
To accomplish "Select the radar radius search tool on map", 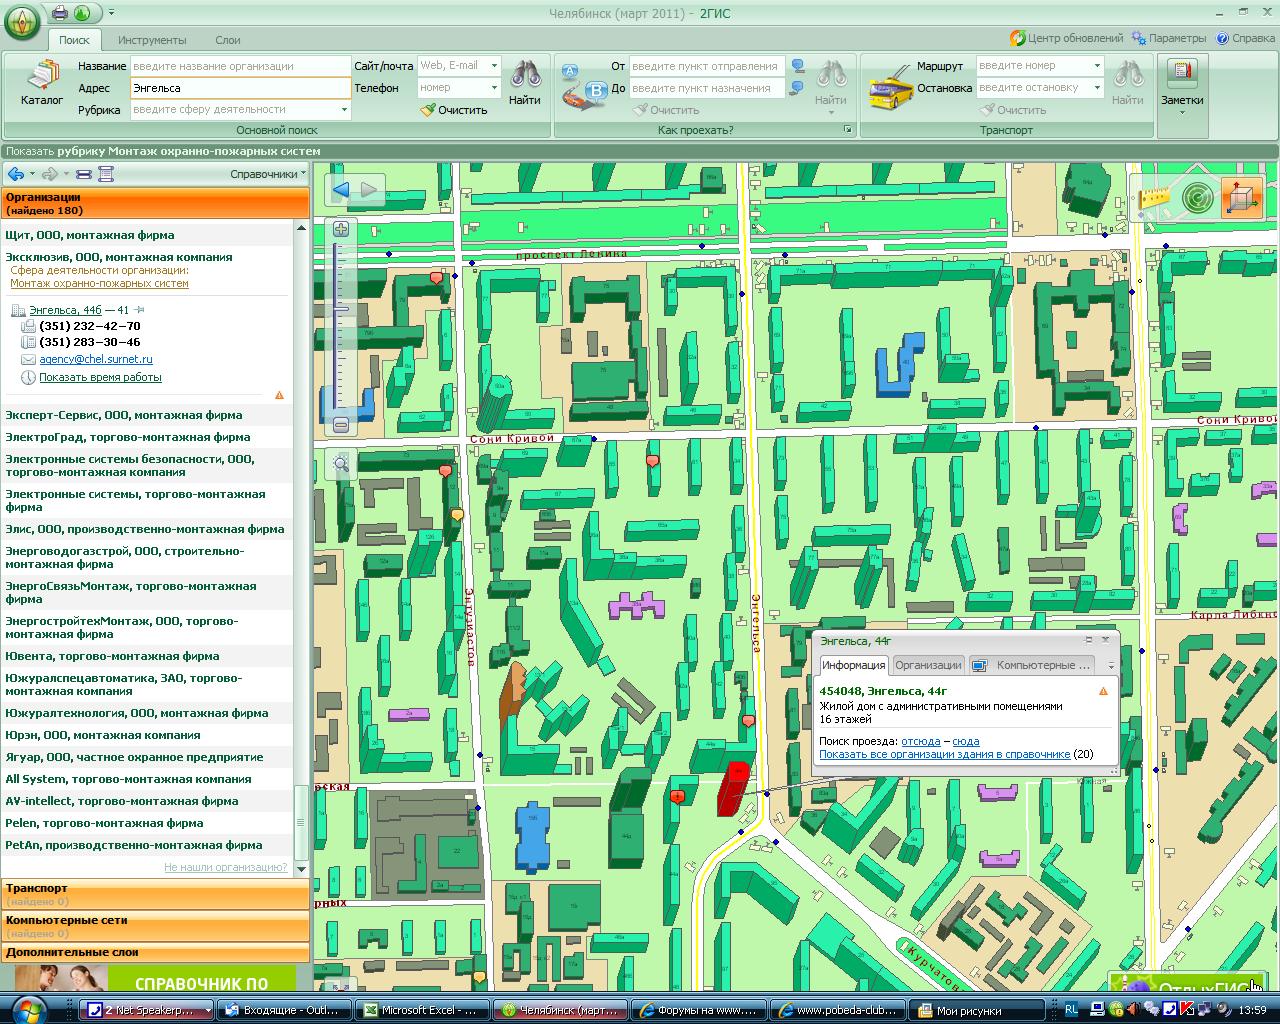I will click(1197, 198).
